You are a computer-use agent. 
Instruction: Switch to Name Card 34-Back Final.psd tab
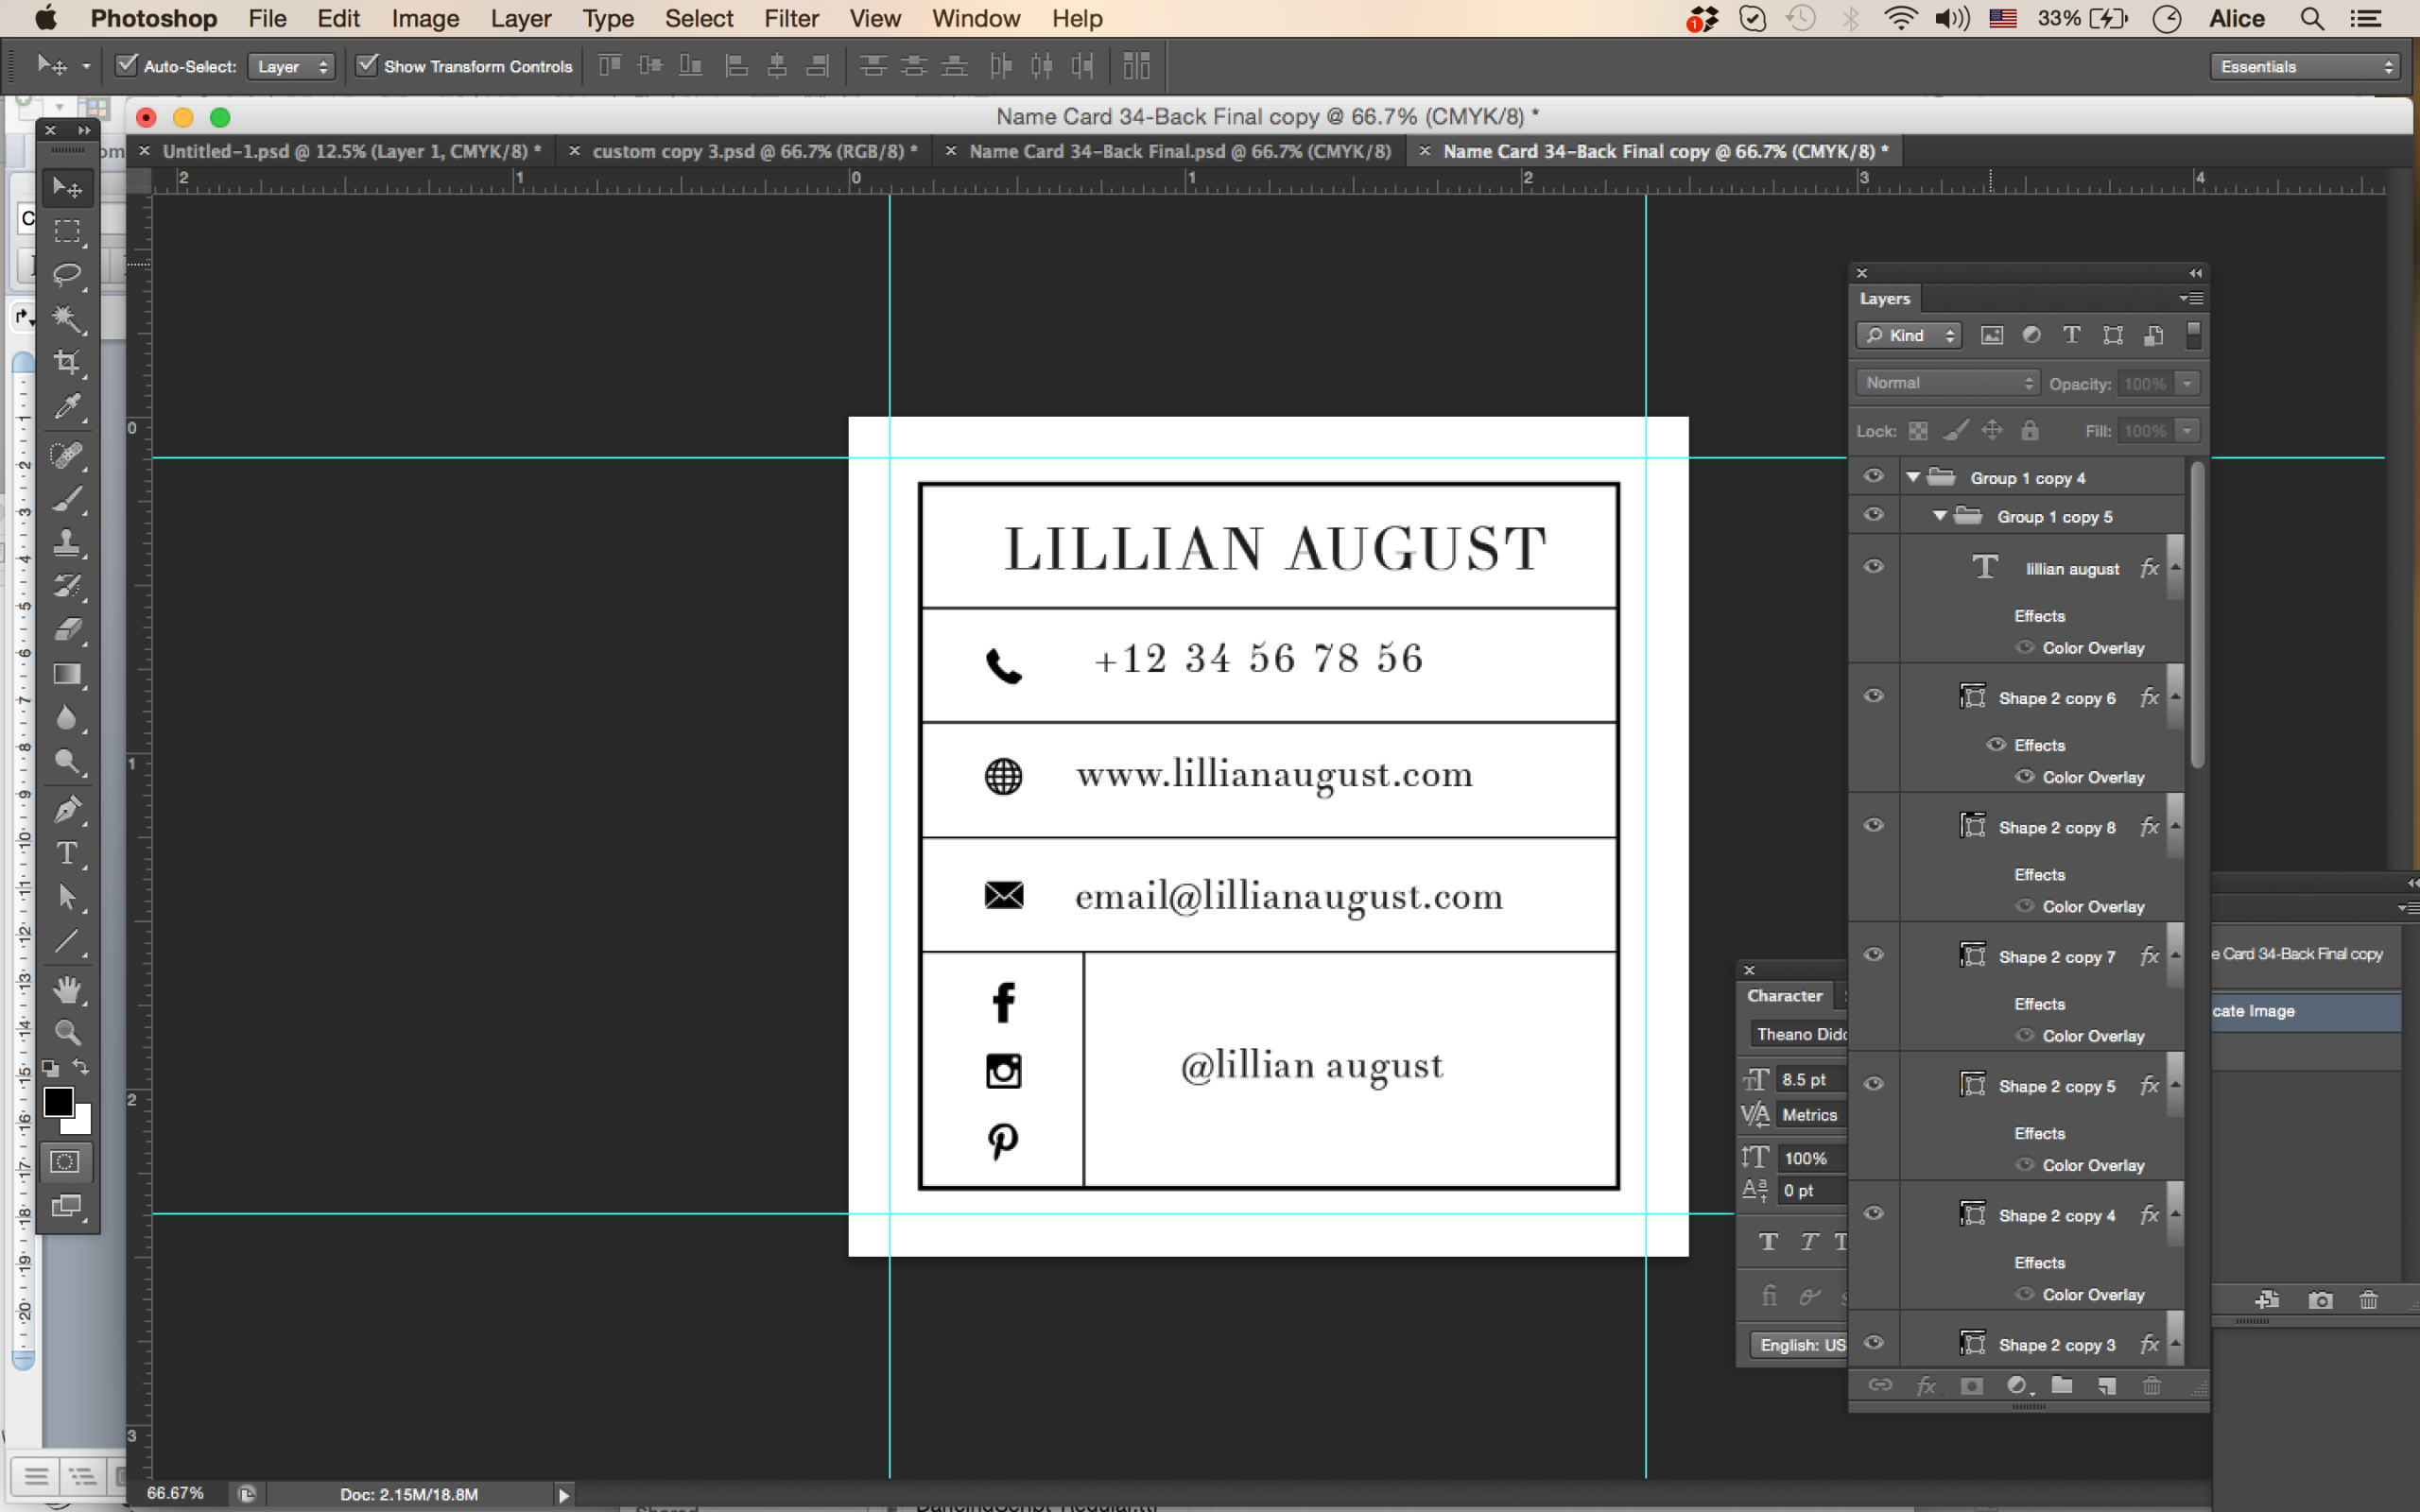1180,151
